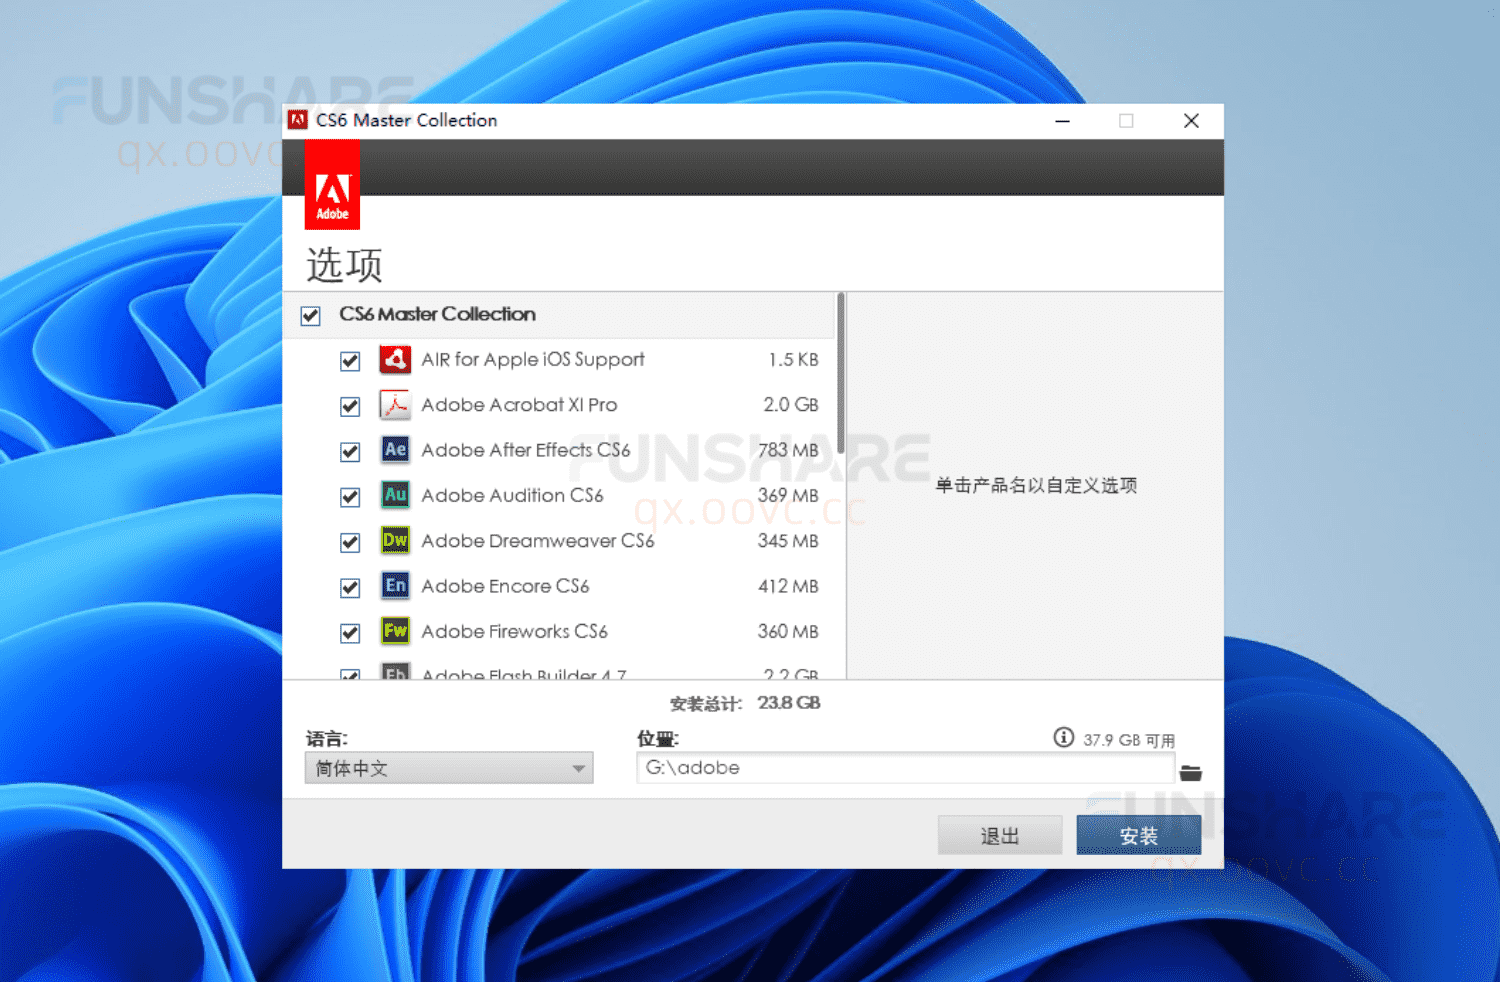Select Adobe Encore CS6 product name
The height and width of the screenshot is (982, 1500).
pos(505,586)
